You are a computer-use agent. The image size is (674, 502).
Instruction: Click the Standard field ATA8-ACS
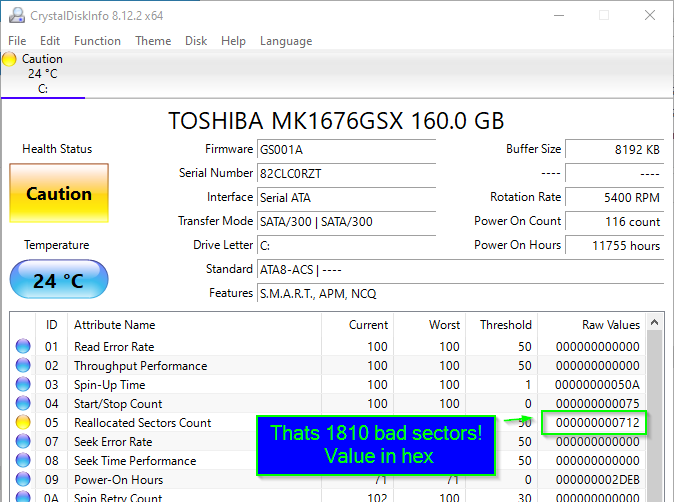coord(460,270)
